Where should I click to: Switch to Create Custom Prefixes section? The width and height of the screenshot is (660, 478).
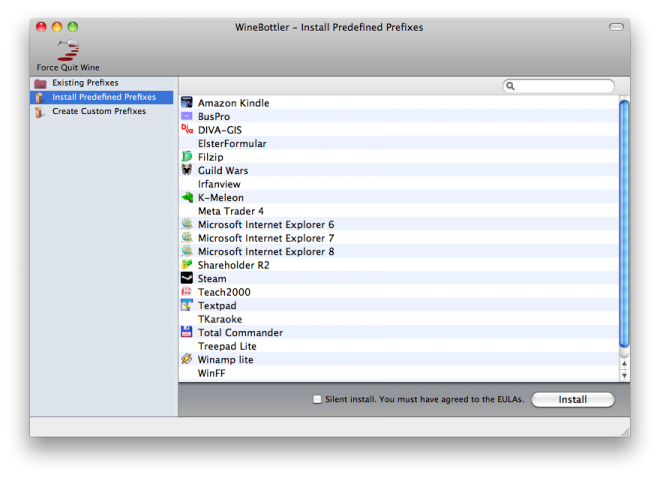98,111
